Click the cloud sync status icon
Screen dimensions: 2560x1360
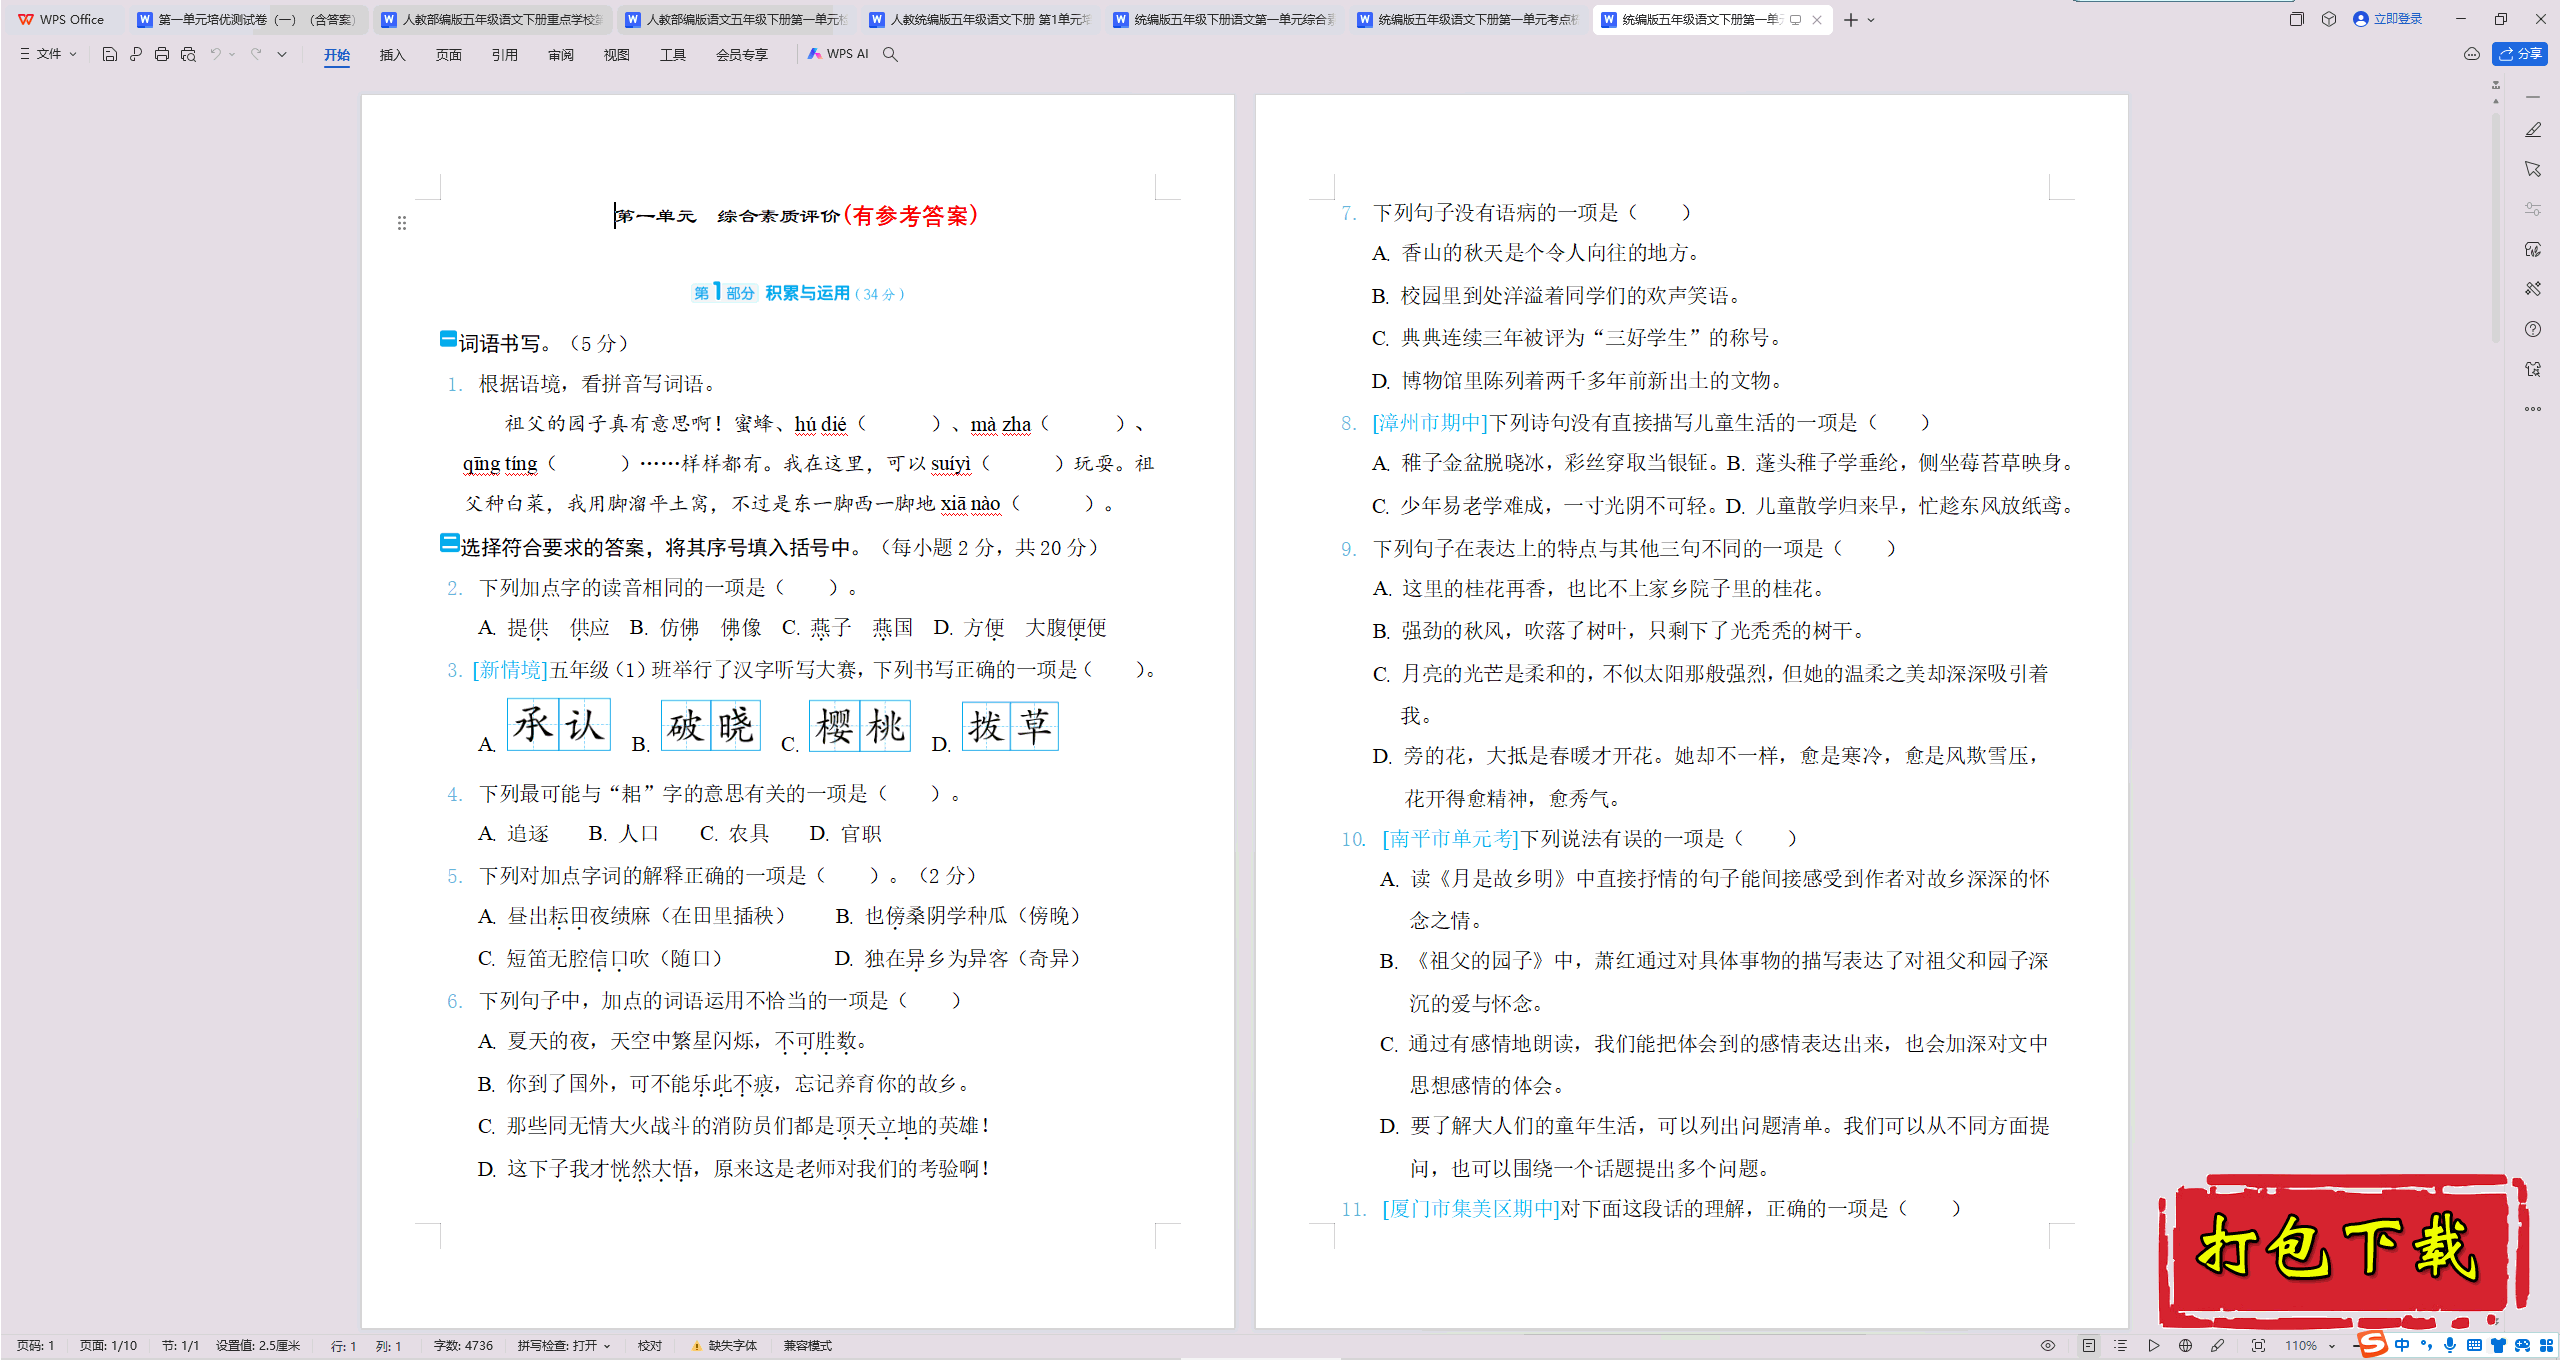pyautogui.click(x=2472, y=54)
